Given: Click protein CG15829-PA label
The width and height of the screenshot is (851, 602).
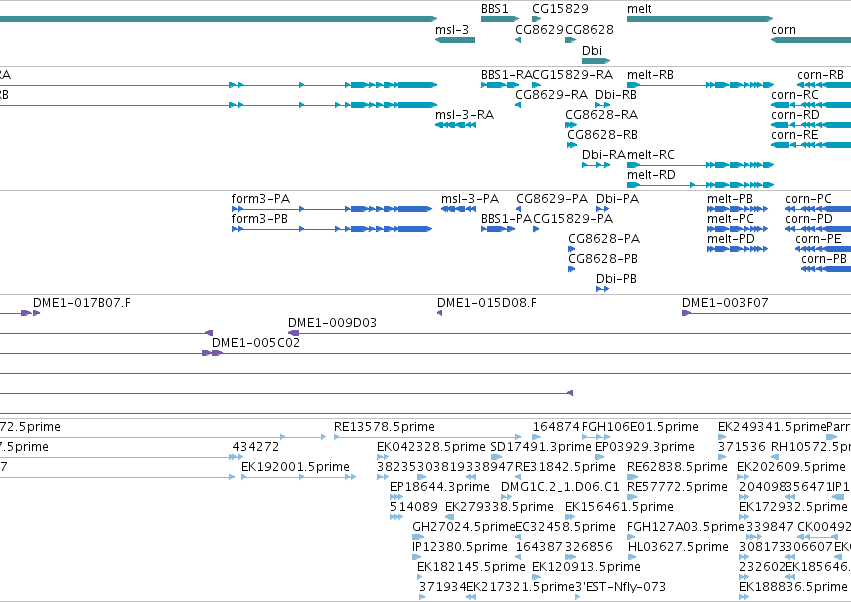Looking at the screenshot, I should (573, 219).
